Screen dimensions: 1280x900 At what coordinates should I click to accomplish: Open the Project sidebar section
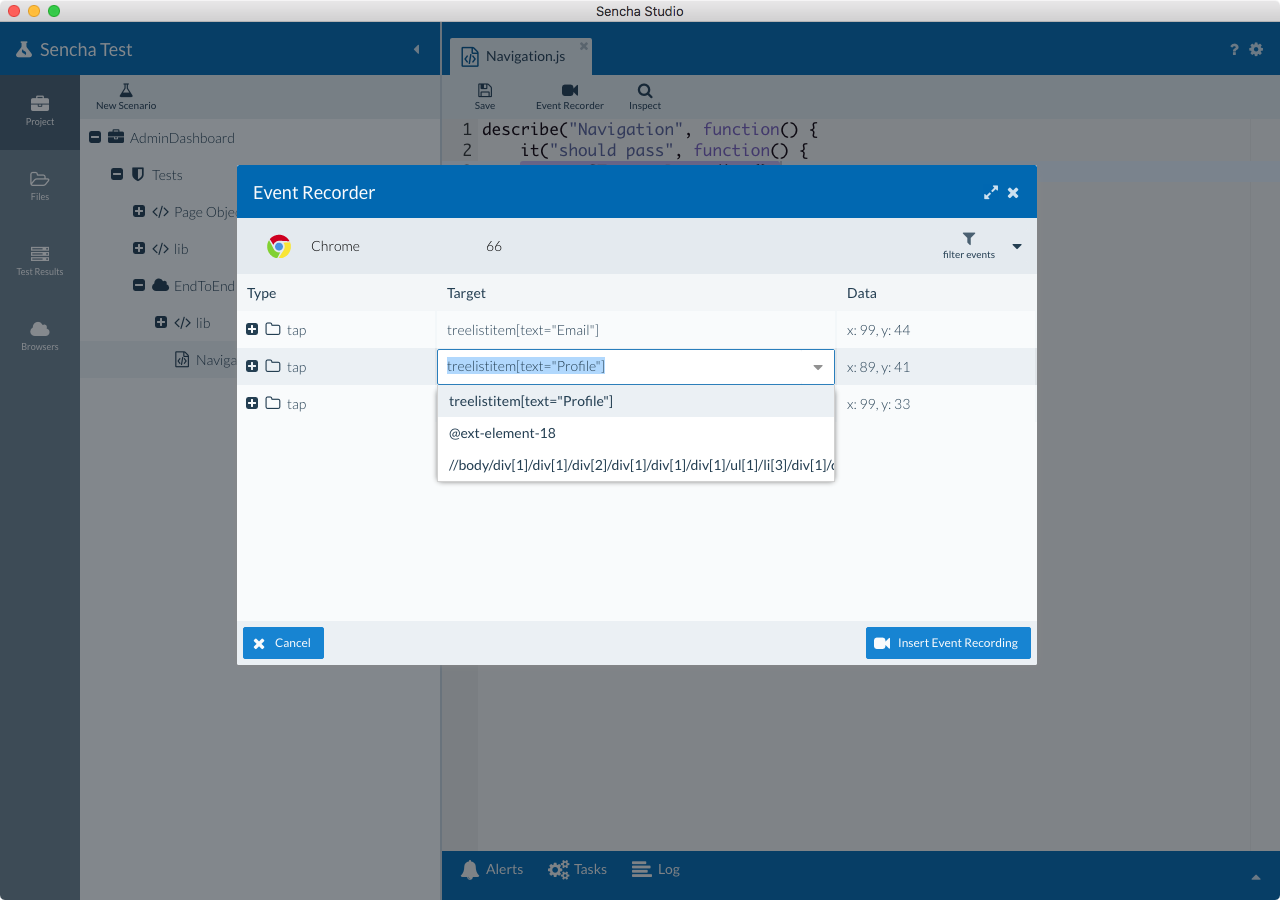click(x=40, y=111)
